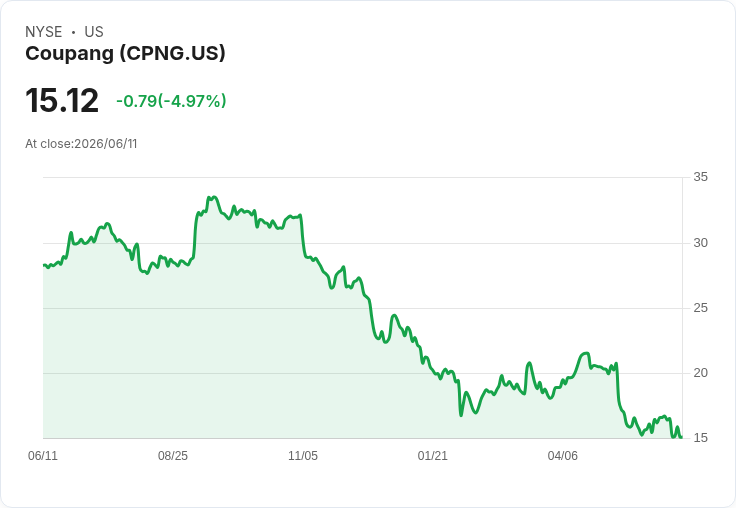Click the 08/25 date axis label

(x=173, y=455)
